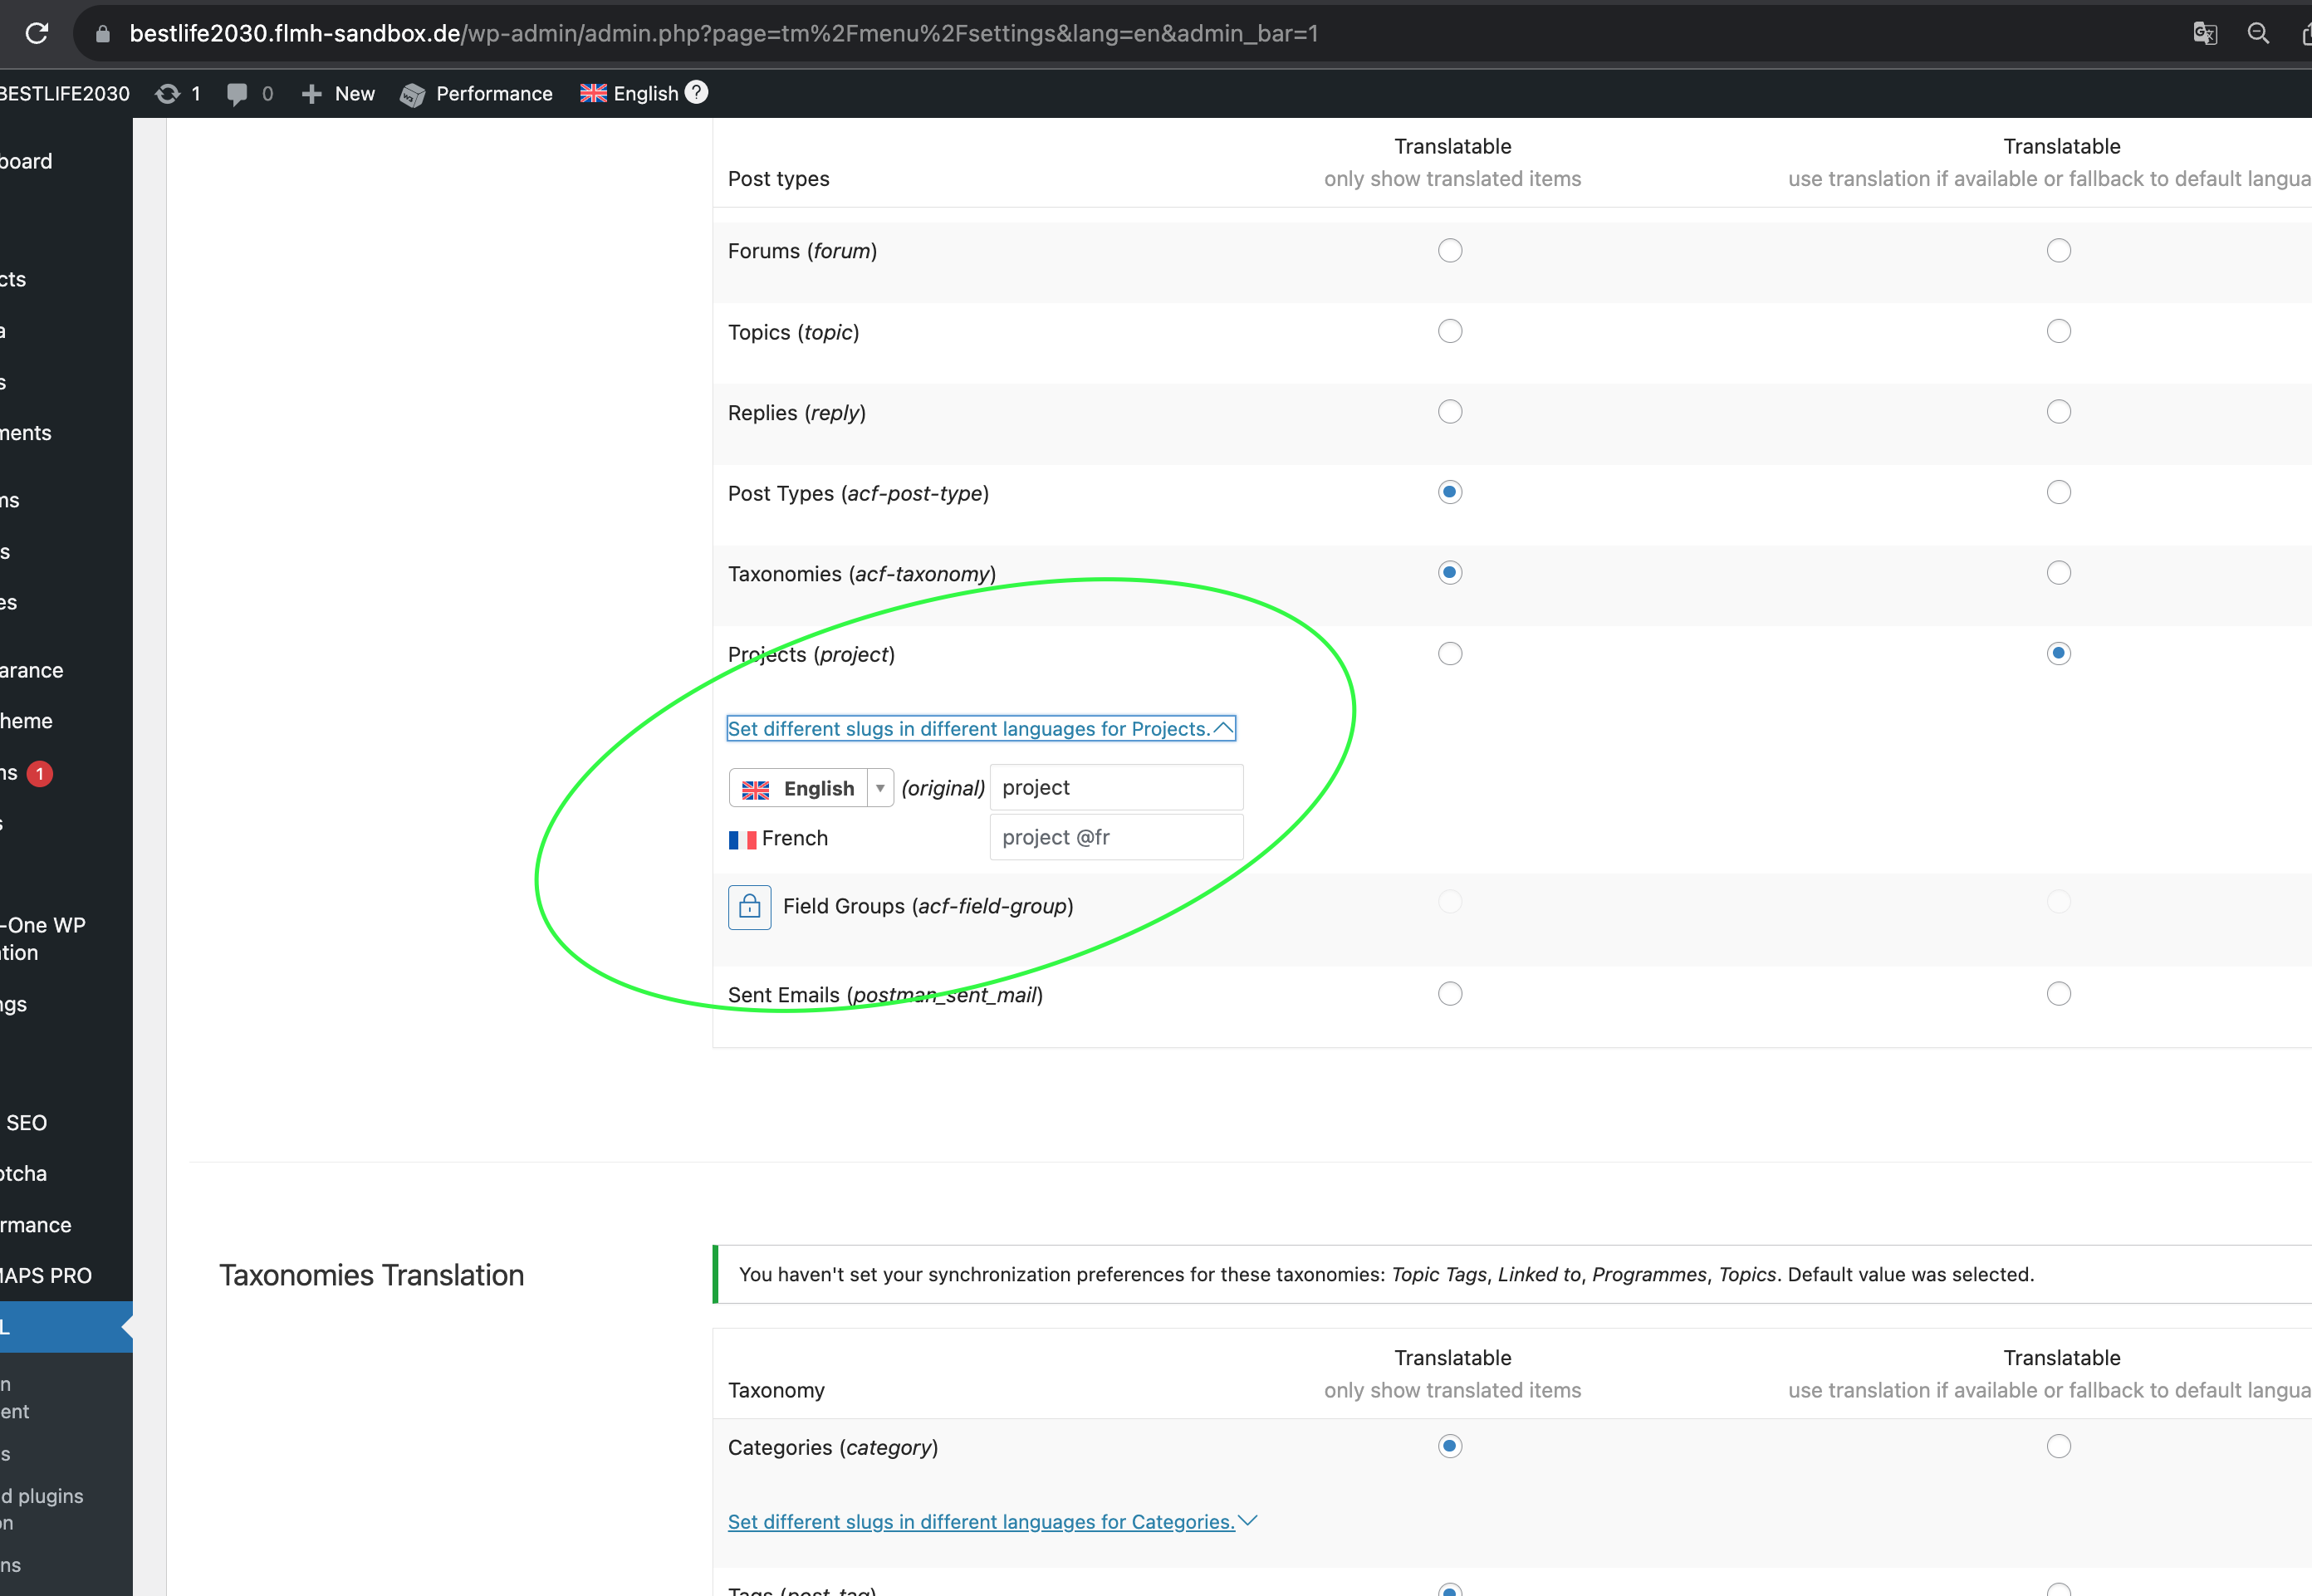Click the Performance cube icon in admin bar
The width and height of the screenshot is (2312, 1596).
coord(412,94)
